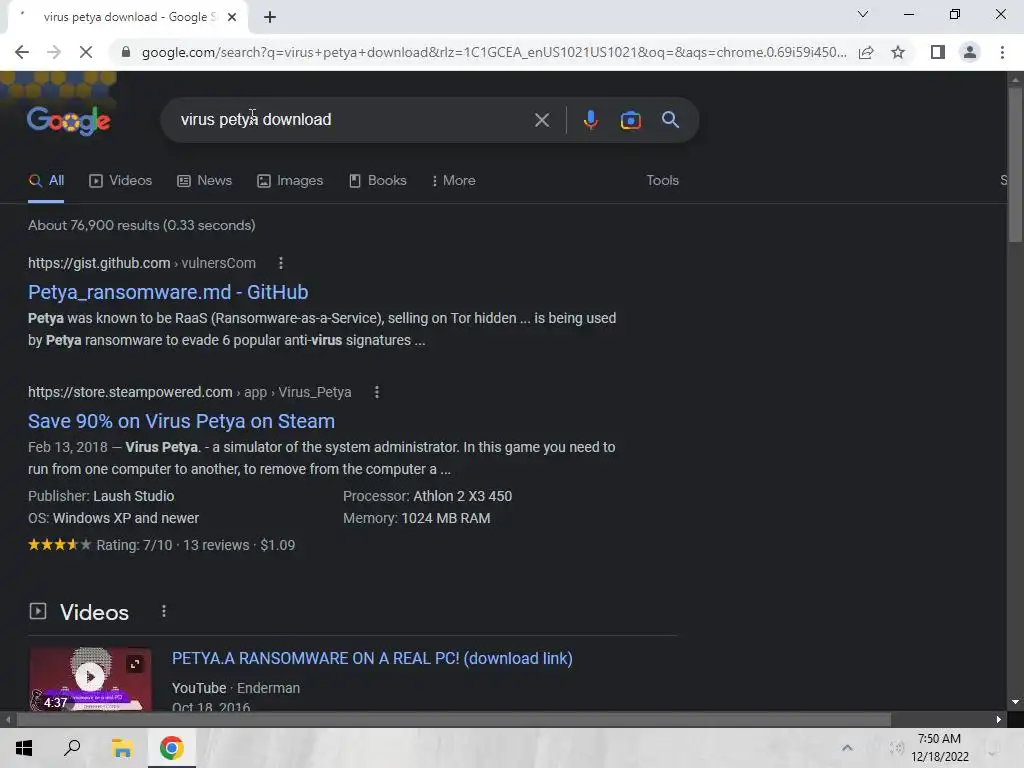The image size is (1024, 768).
Task: Click scroll down arrow of page
Action: click(x=1015, y=702)
